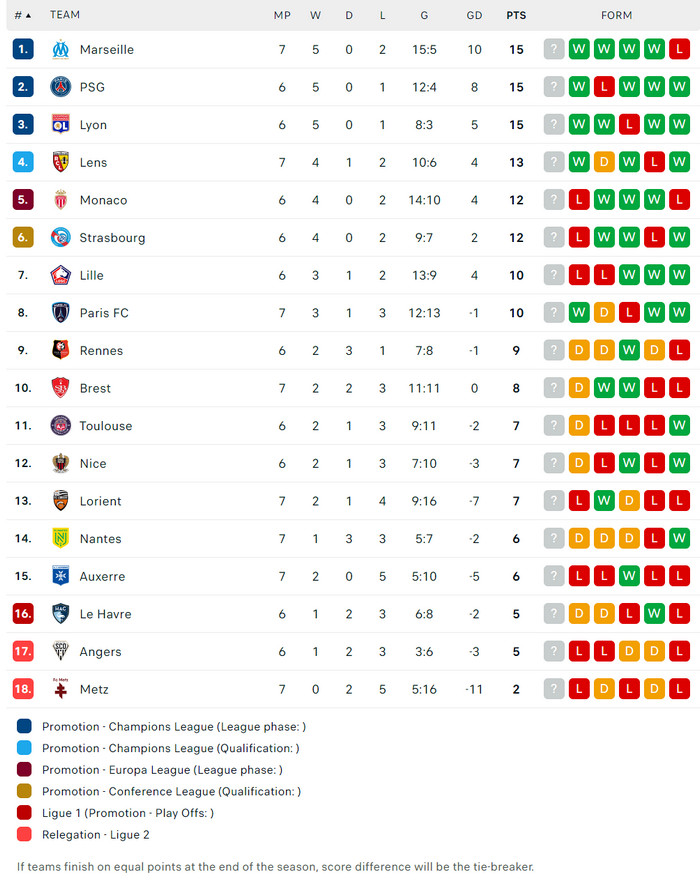Viewport: 700px width, 884px height.
Task: Sort standings by PTS column header
Action: (x=516, y=15)
